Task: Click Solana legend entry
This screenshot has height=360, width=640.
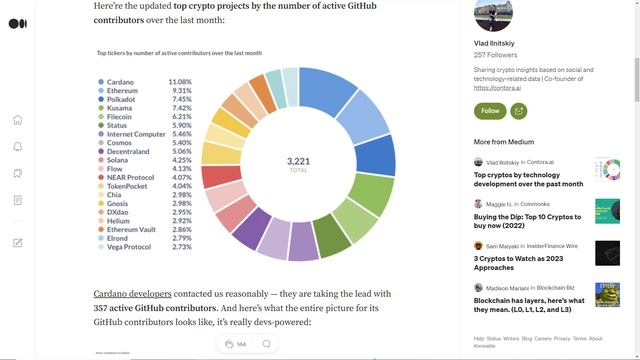Action: (145, 160)
